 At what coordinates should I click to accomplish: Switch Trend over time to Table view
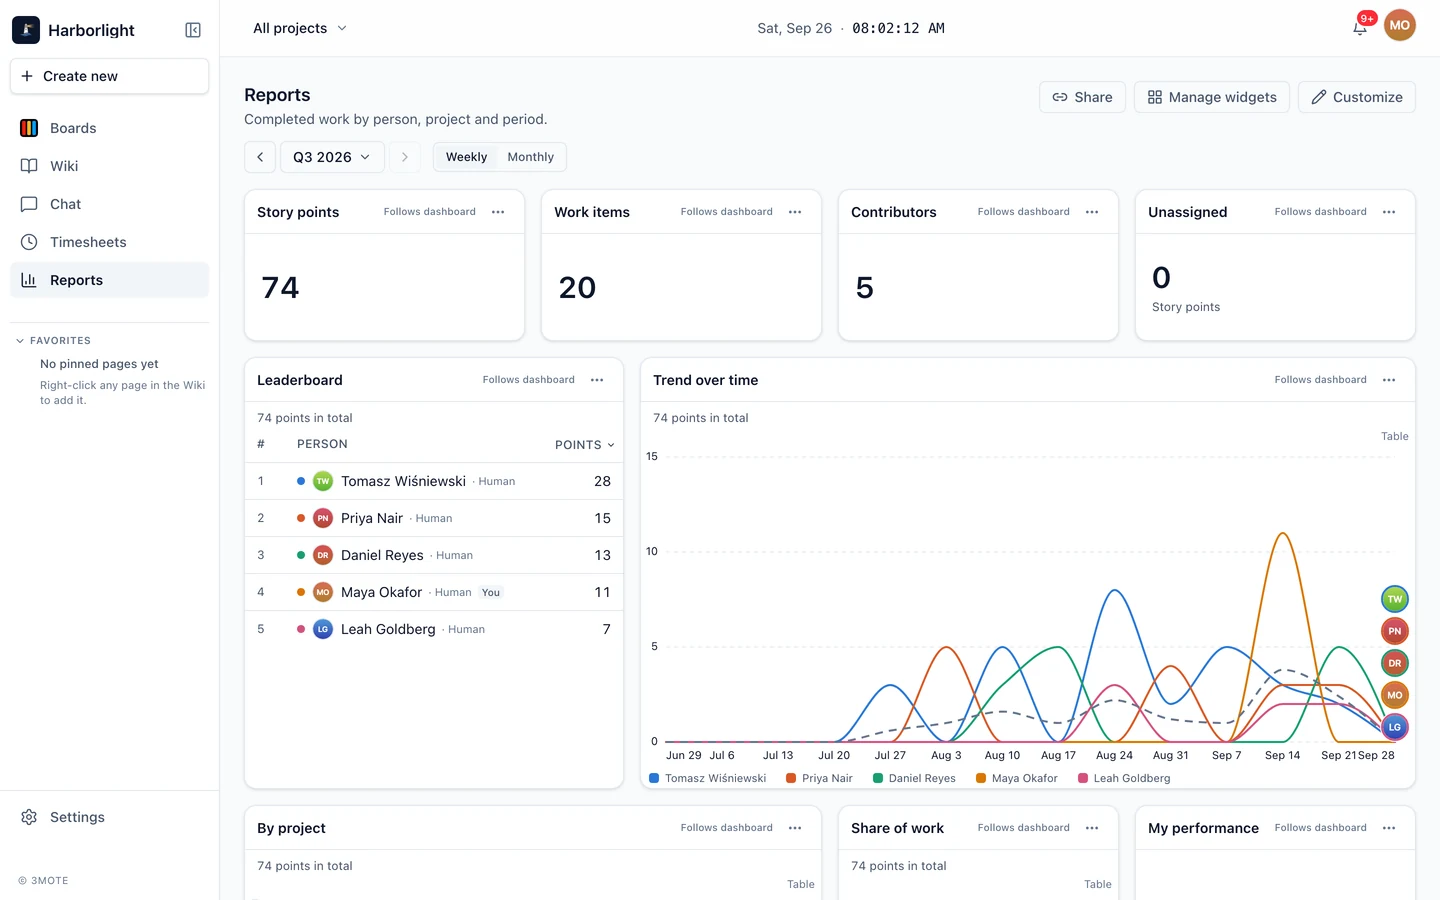(x=1394, y=436)
